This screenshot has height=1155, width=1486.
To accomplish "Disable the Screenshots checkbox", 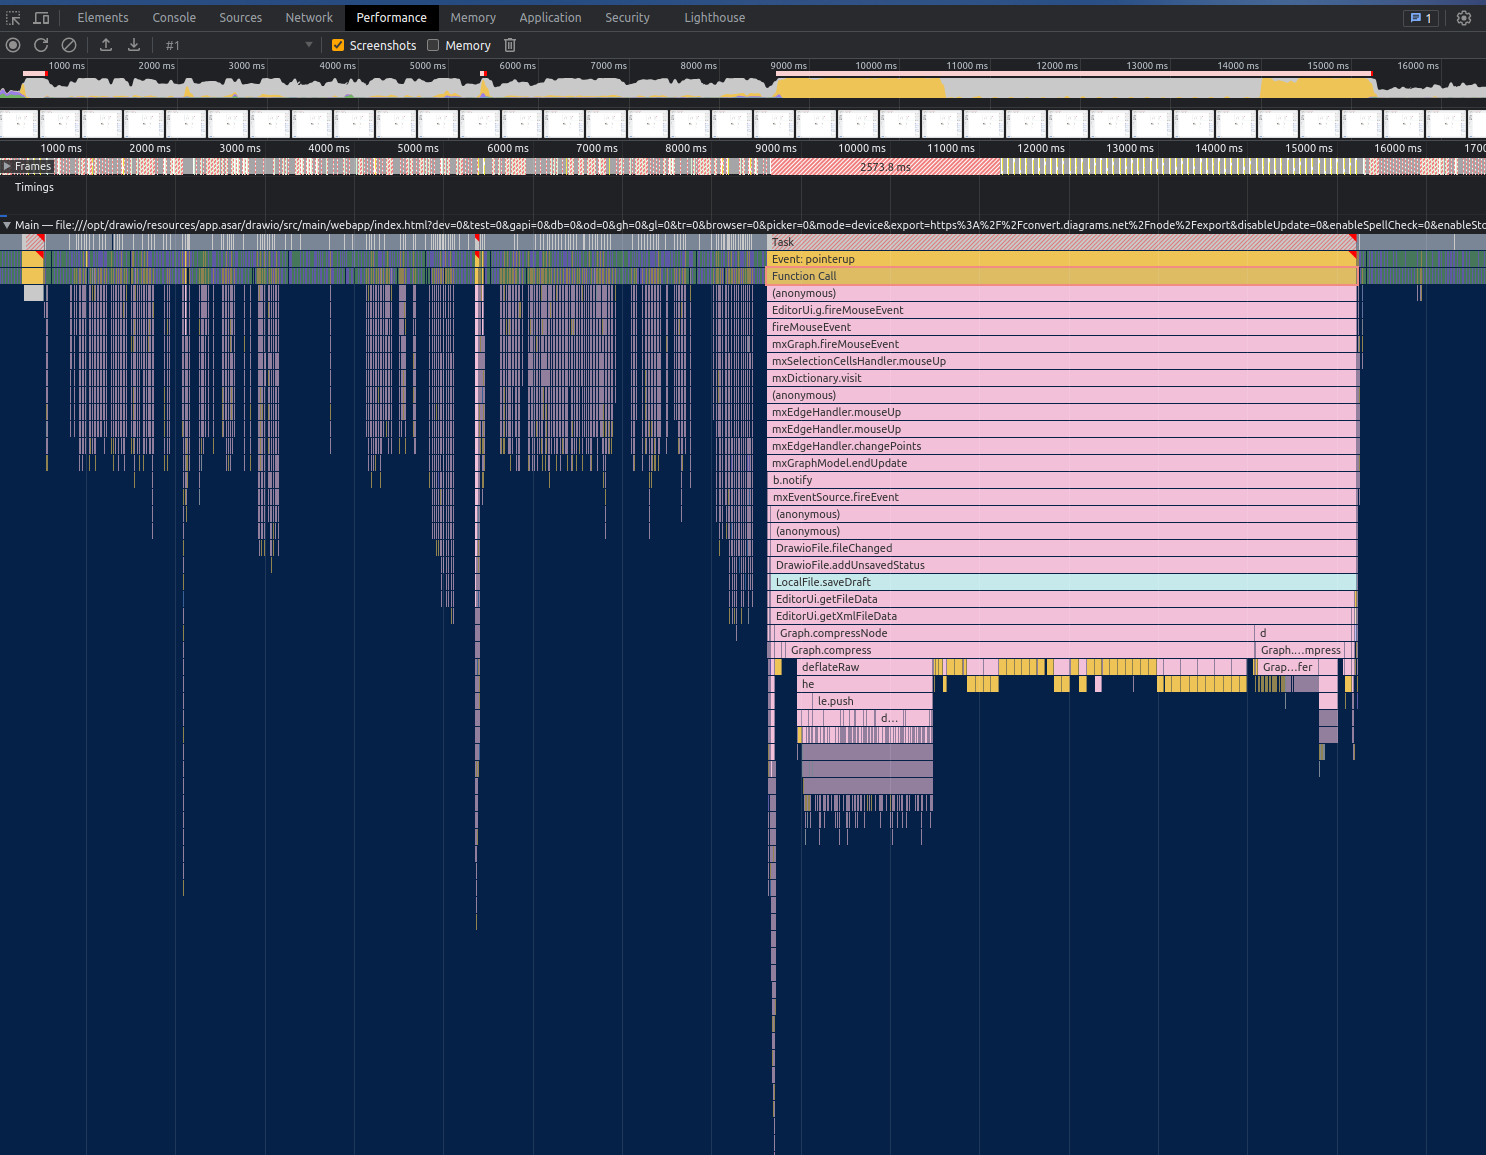I will [338, 45].
